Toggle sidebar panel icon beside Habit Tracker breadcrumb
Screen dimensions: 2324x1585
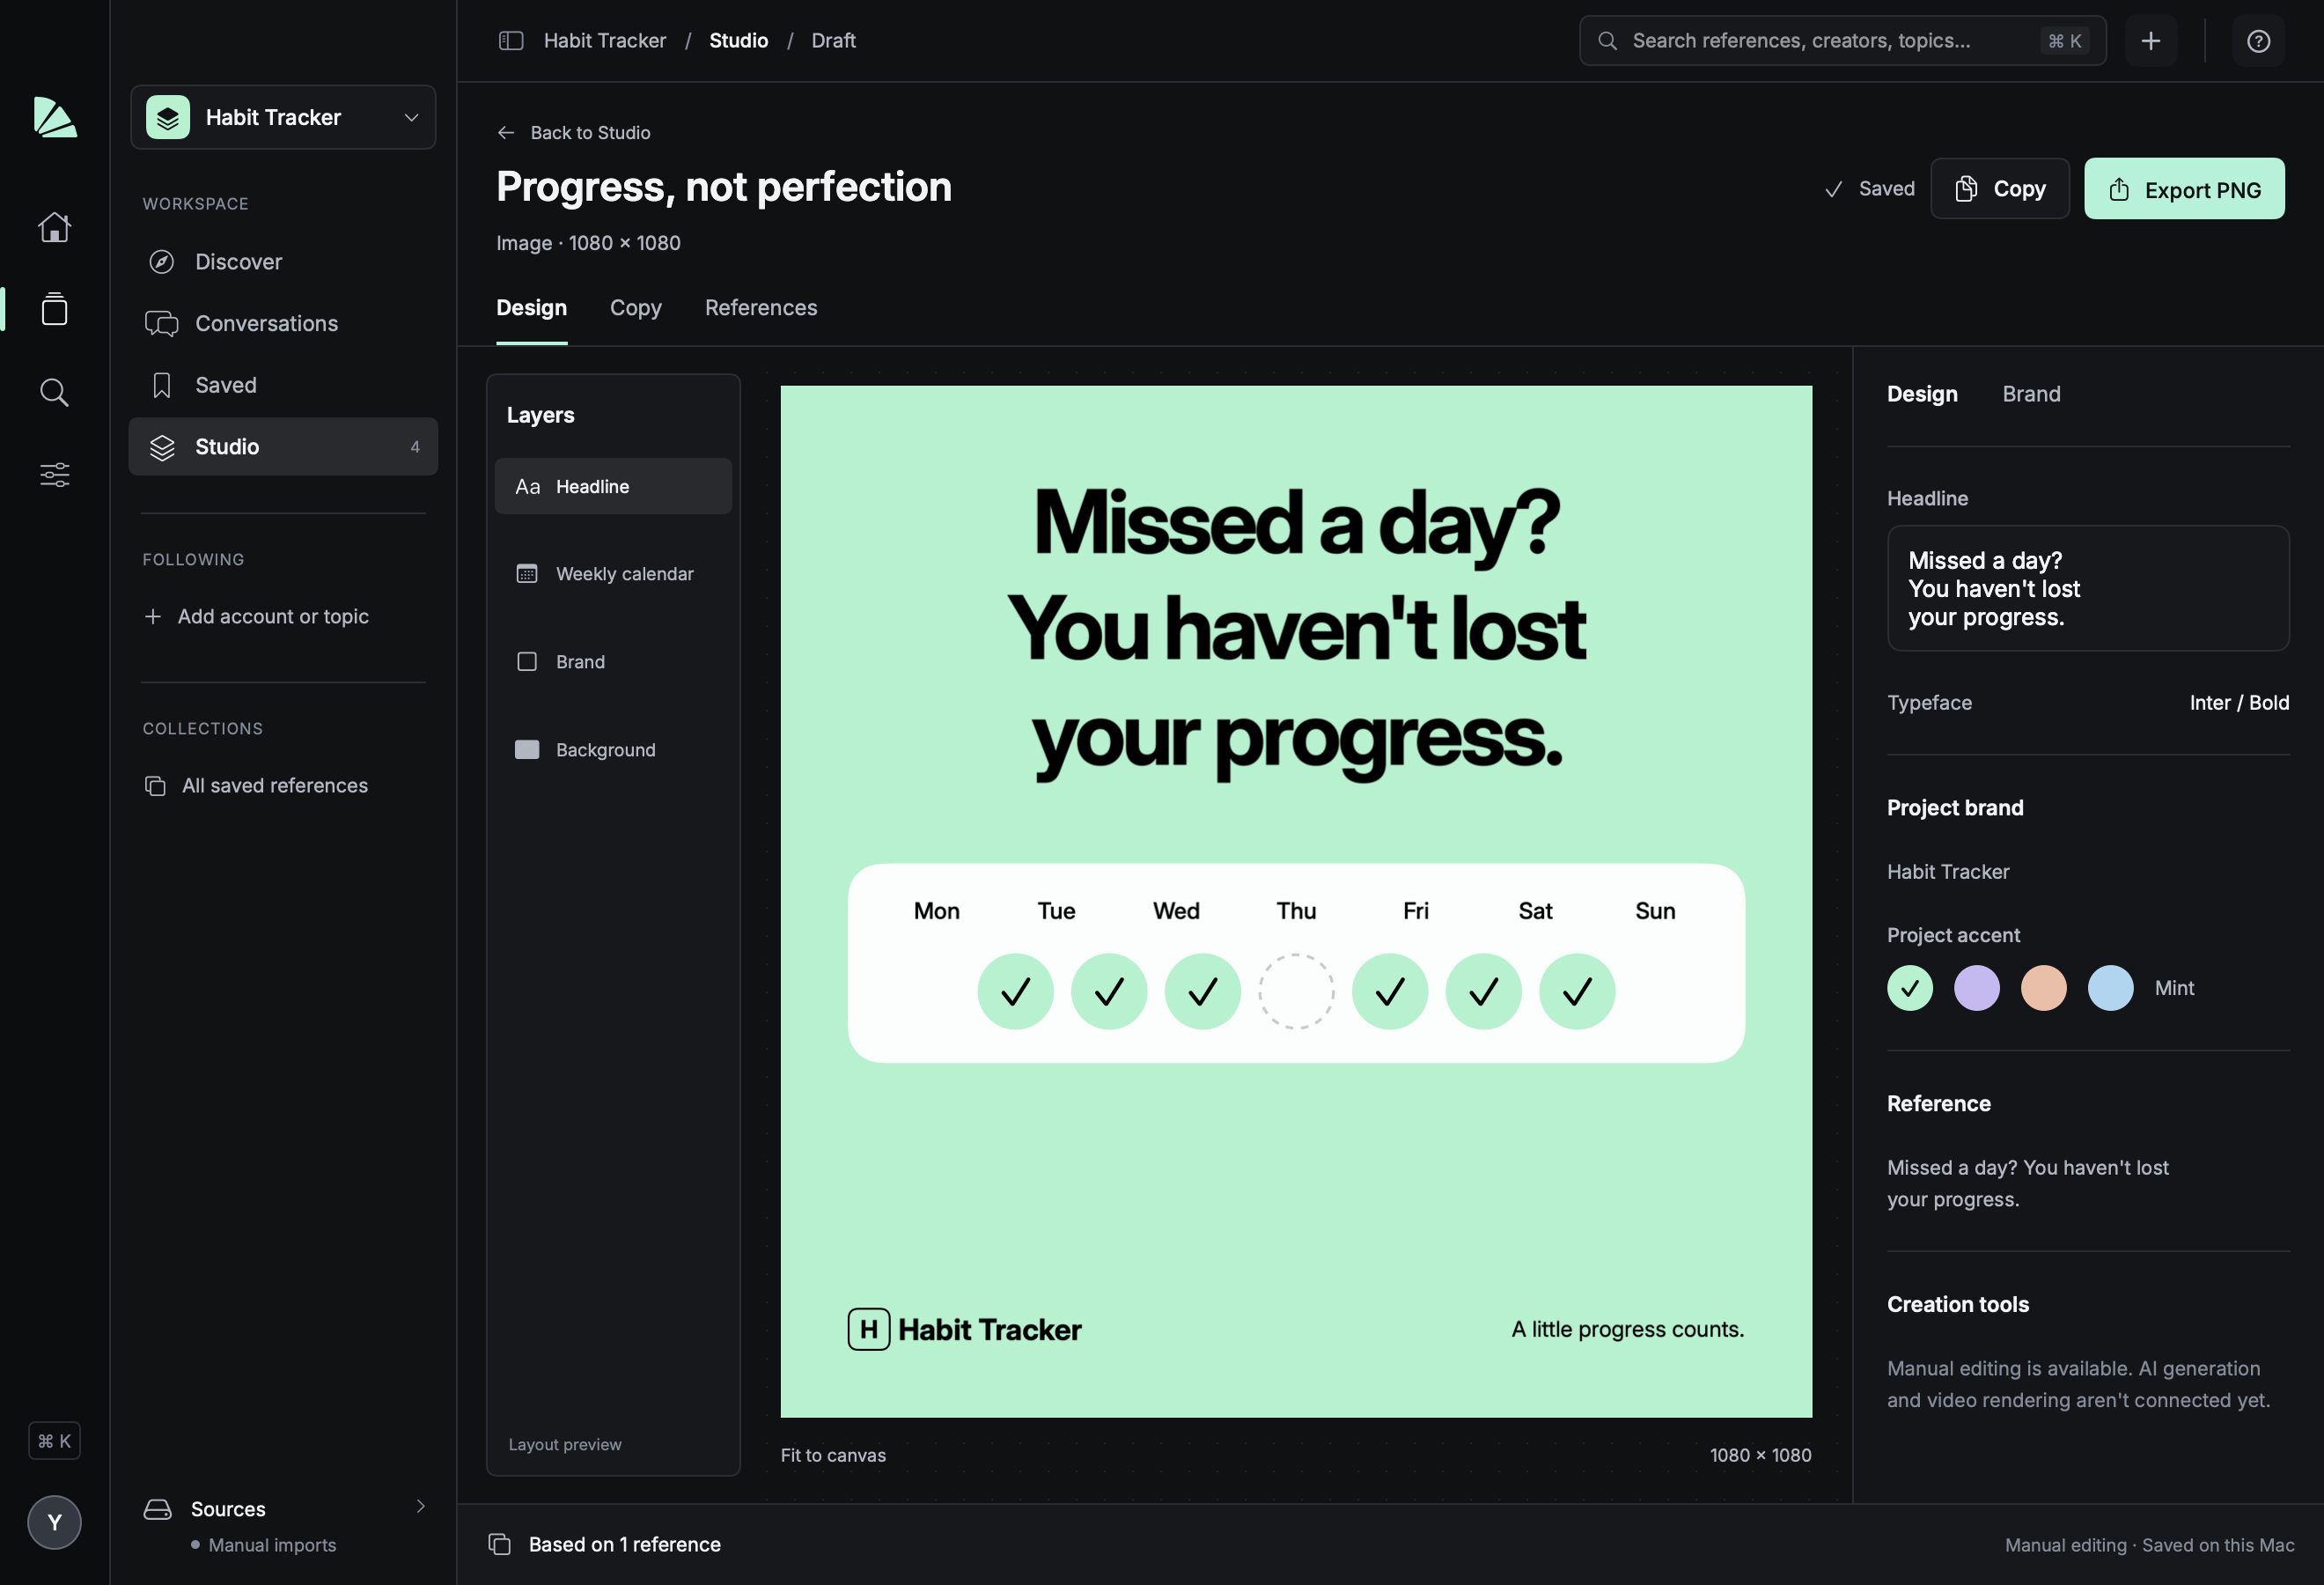[511, 41]
